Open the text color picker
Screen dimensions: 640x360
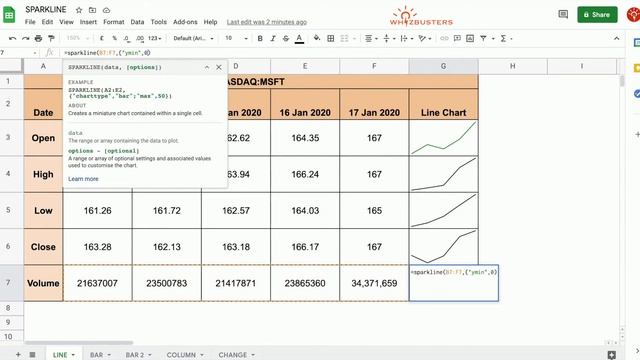click(x=300, y=38)
